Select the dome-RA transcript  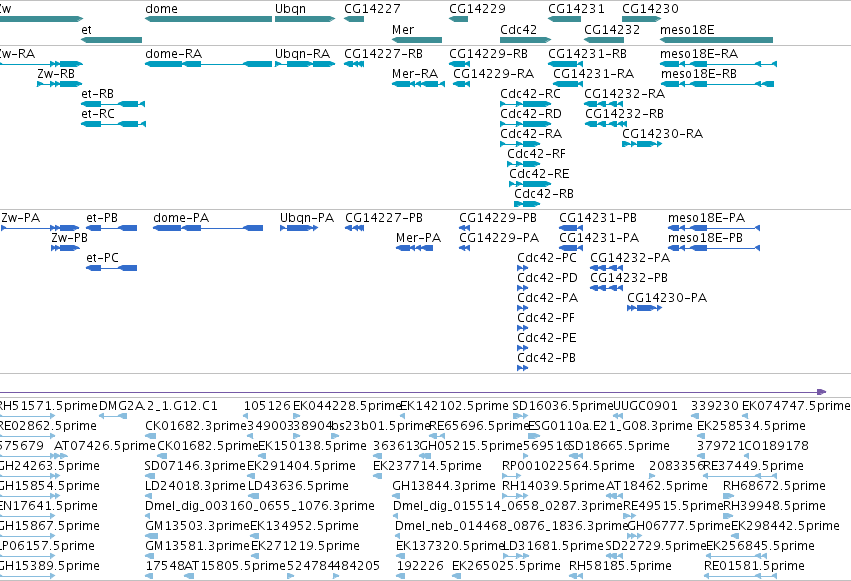click(208, 64)
